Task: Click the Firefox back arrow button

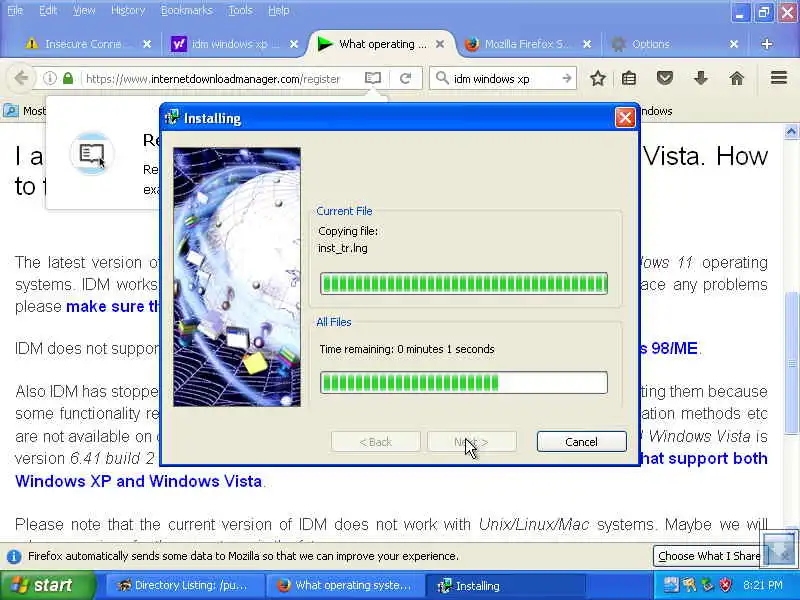Action: (x=21, y=79)
